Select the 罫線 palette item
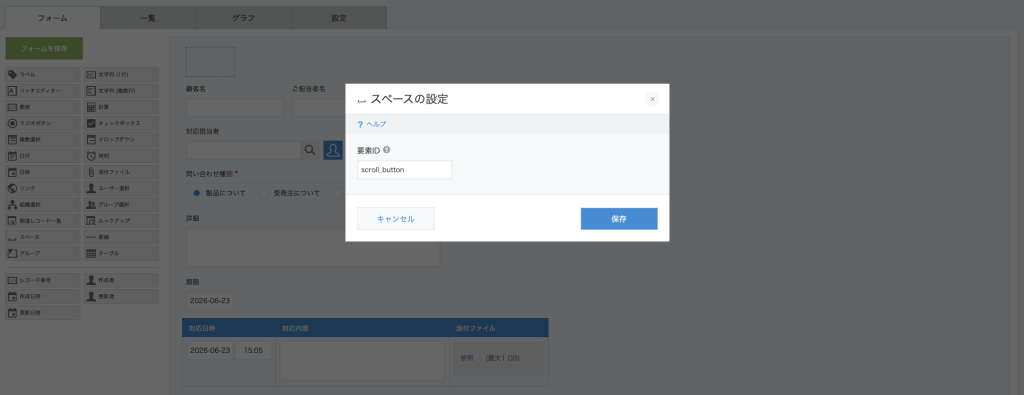 pos(121,237)
